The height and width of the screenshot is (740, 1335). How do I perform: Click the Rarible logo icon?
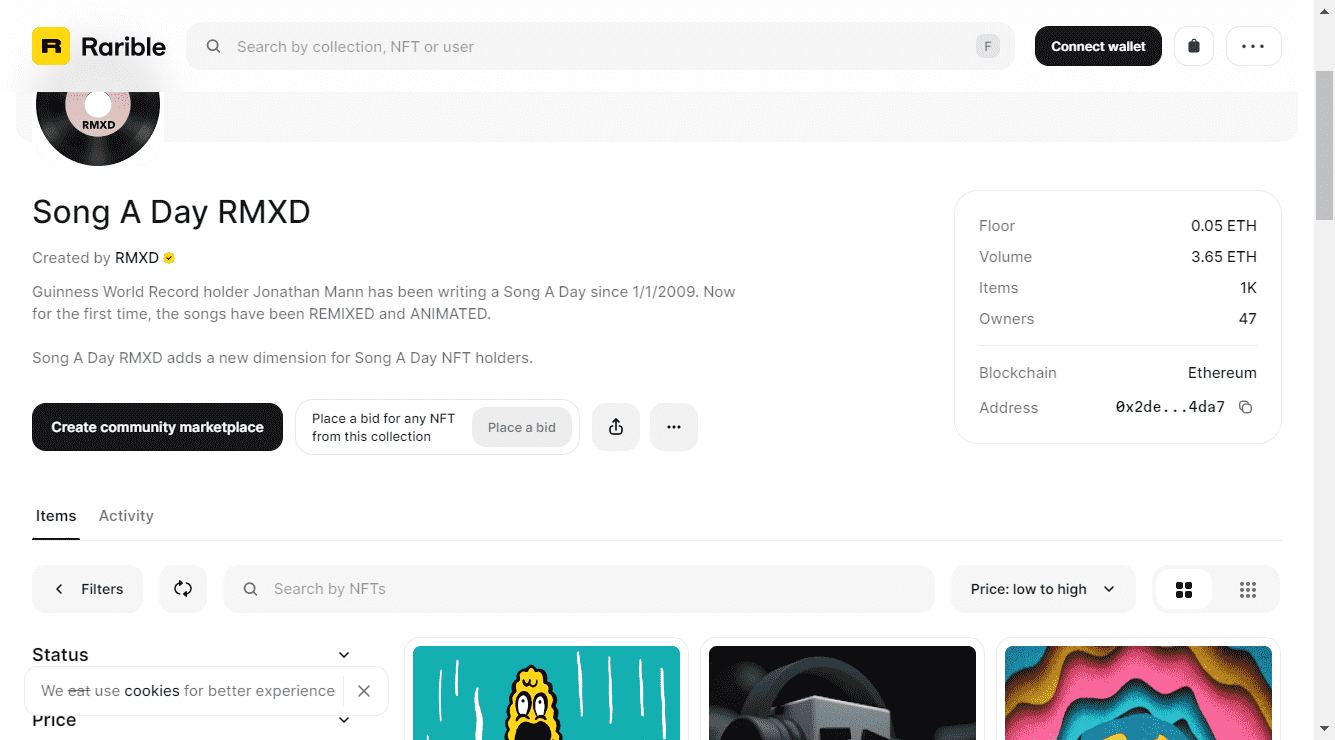[x=51, y=46]
